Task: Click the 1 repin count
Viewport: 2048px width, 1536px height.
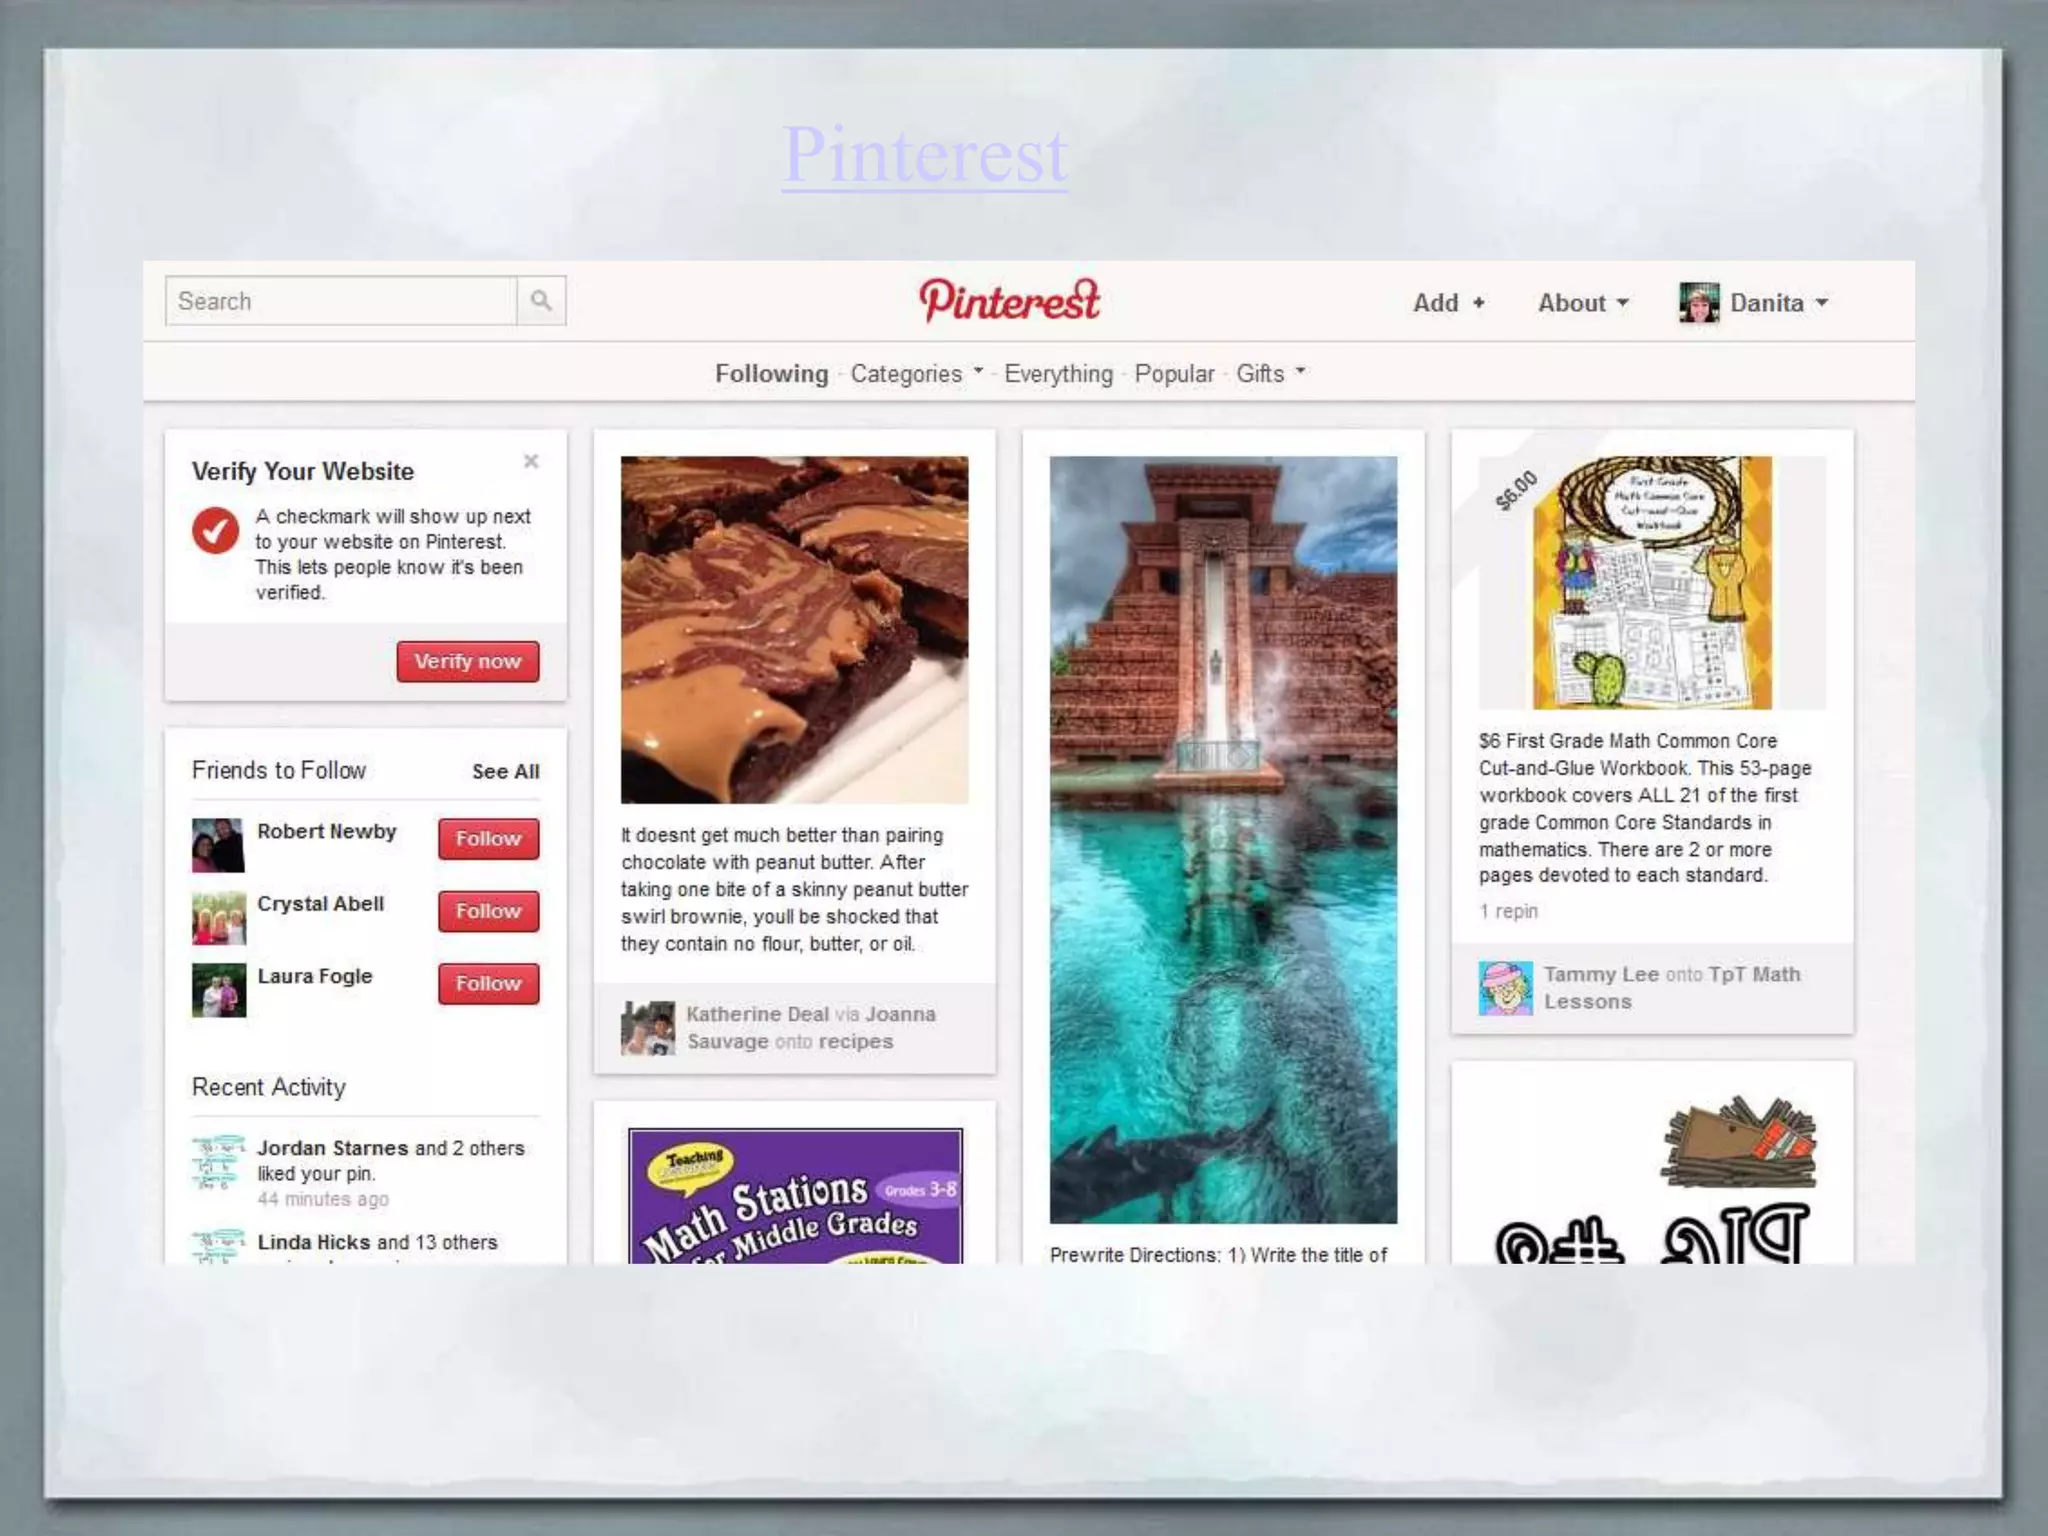Action: pyautogui.click(x=1508, y=911)
